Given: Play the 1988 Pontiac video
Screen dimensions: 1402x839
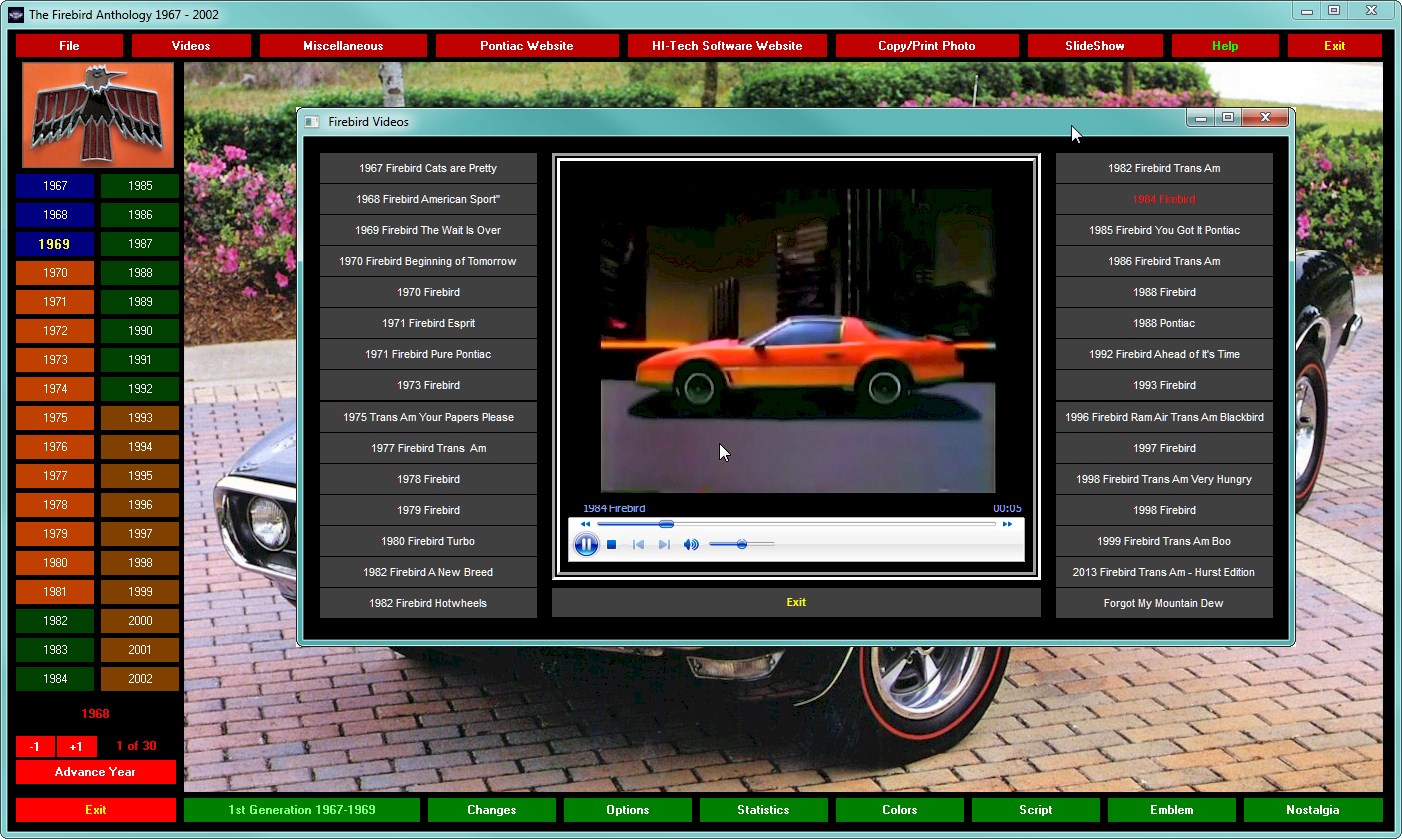Looking at the screenshot, I should pos(1164,323).
